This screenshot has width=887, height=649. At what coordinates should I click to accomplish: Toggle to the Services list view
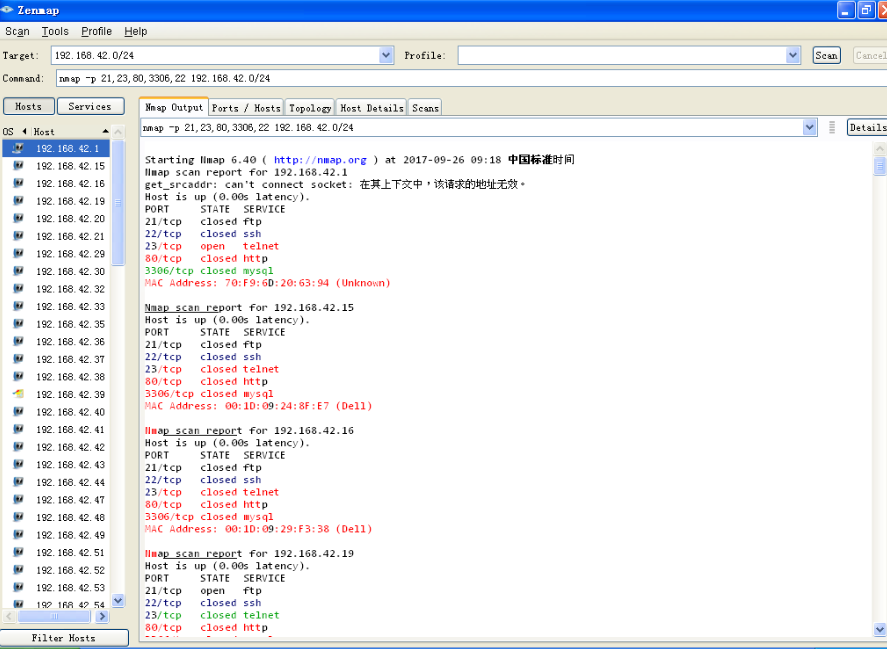click(90, 106)
